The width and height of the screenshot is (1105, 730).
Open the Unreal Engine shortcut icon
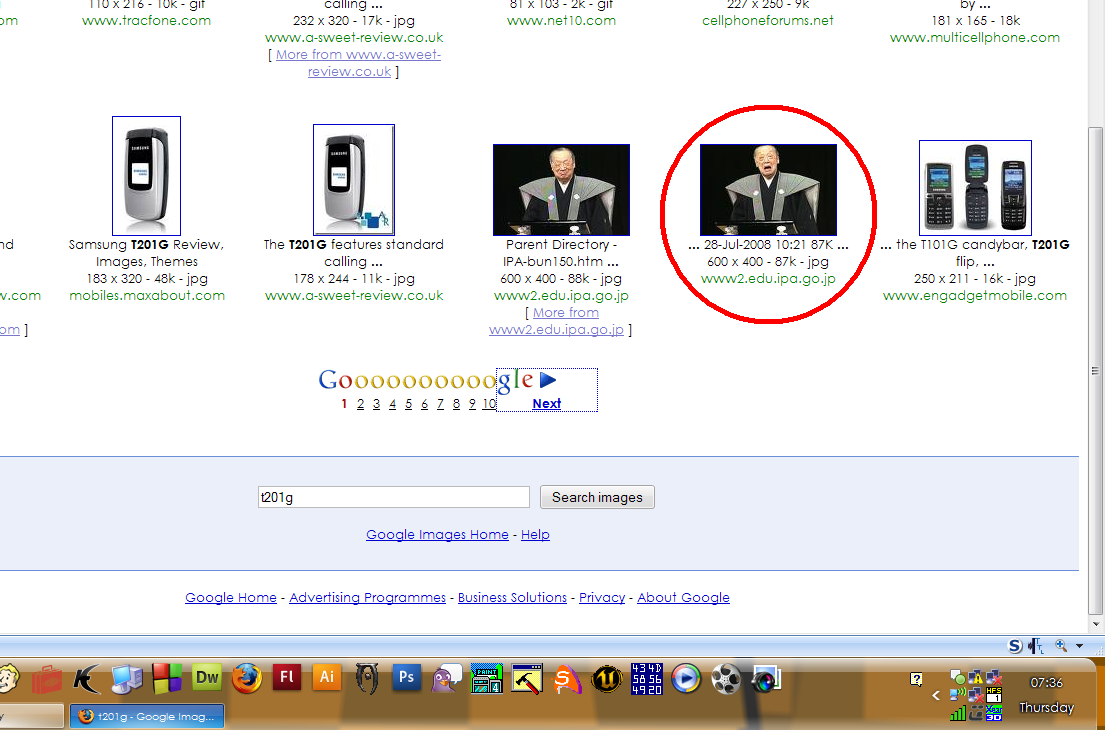click(x=606, y=679)
